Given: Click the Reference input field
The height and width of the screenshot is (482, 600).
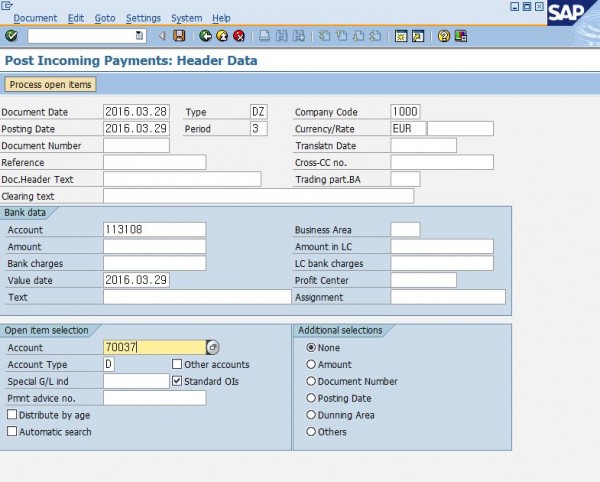Looking at the screenshot, I should point(155,162).
